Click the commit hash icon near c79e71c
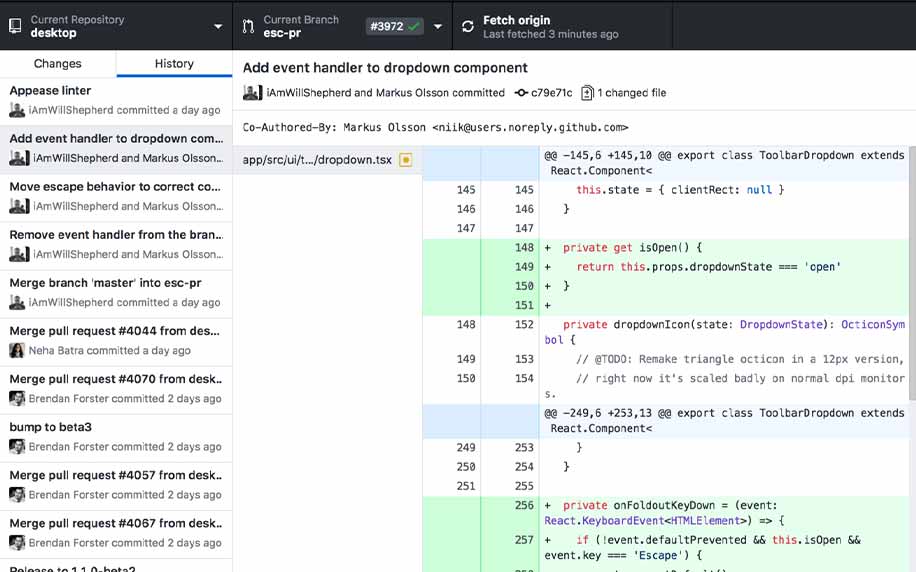Screen dimensions: 916x572 (x=521, y=93)
